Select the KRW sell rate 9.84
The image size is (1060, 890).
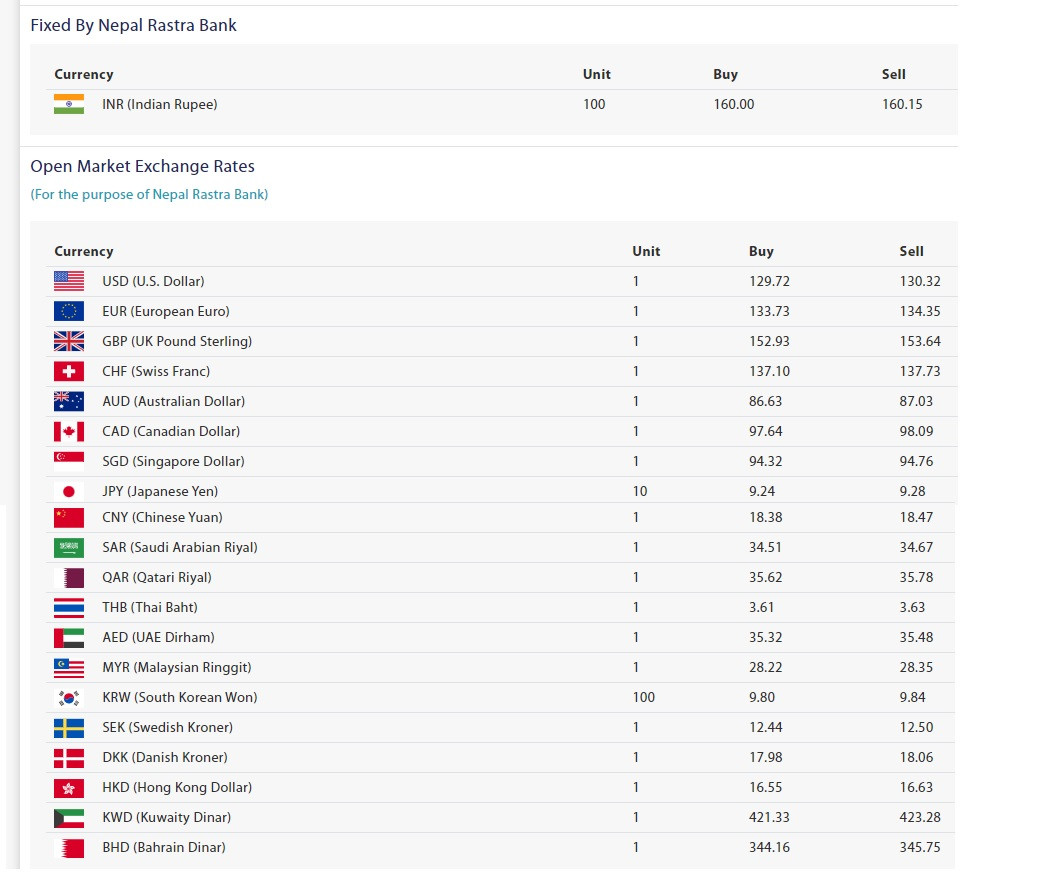912,697
